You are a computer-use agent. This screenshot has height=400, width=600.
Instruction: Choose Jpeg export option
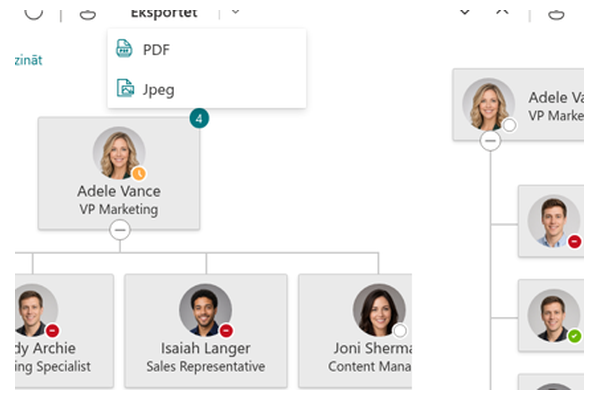pyautogui.click(x=207, y=89)
